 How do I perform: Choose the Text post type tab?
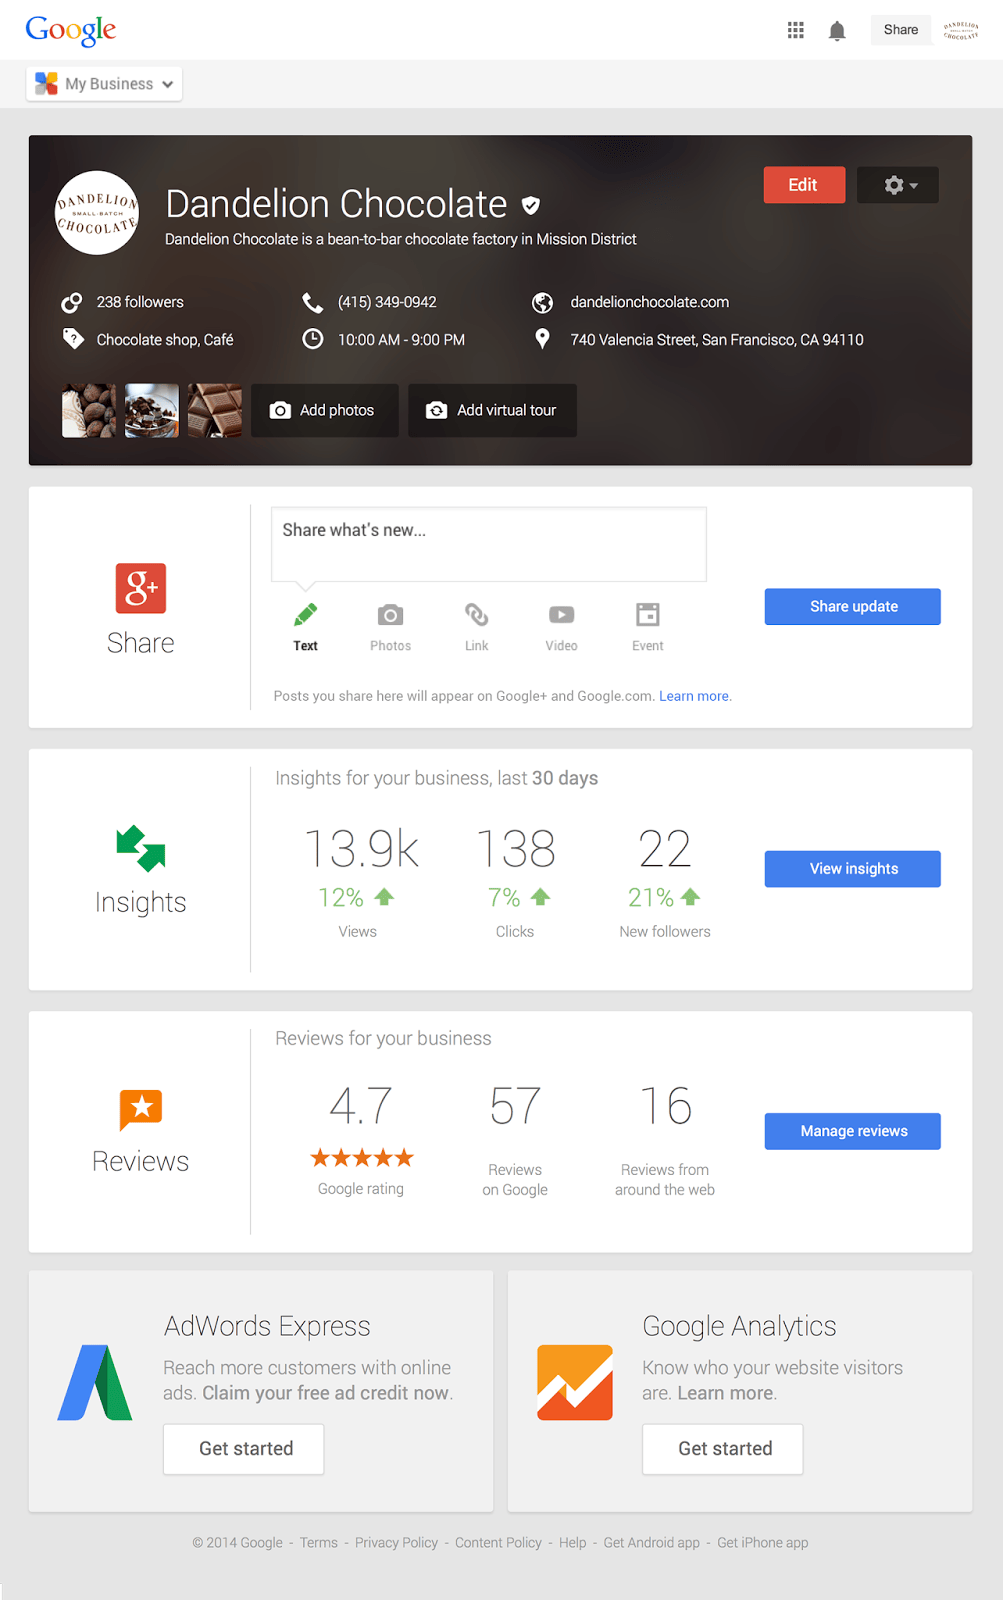pos(305,626)
